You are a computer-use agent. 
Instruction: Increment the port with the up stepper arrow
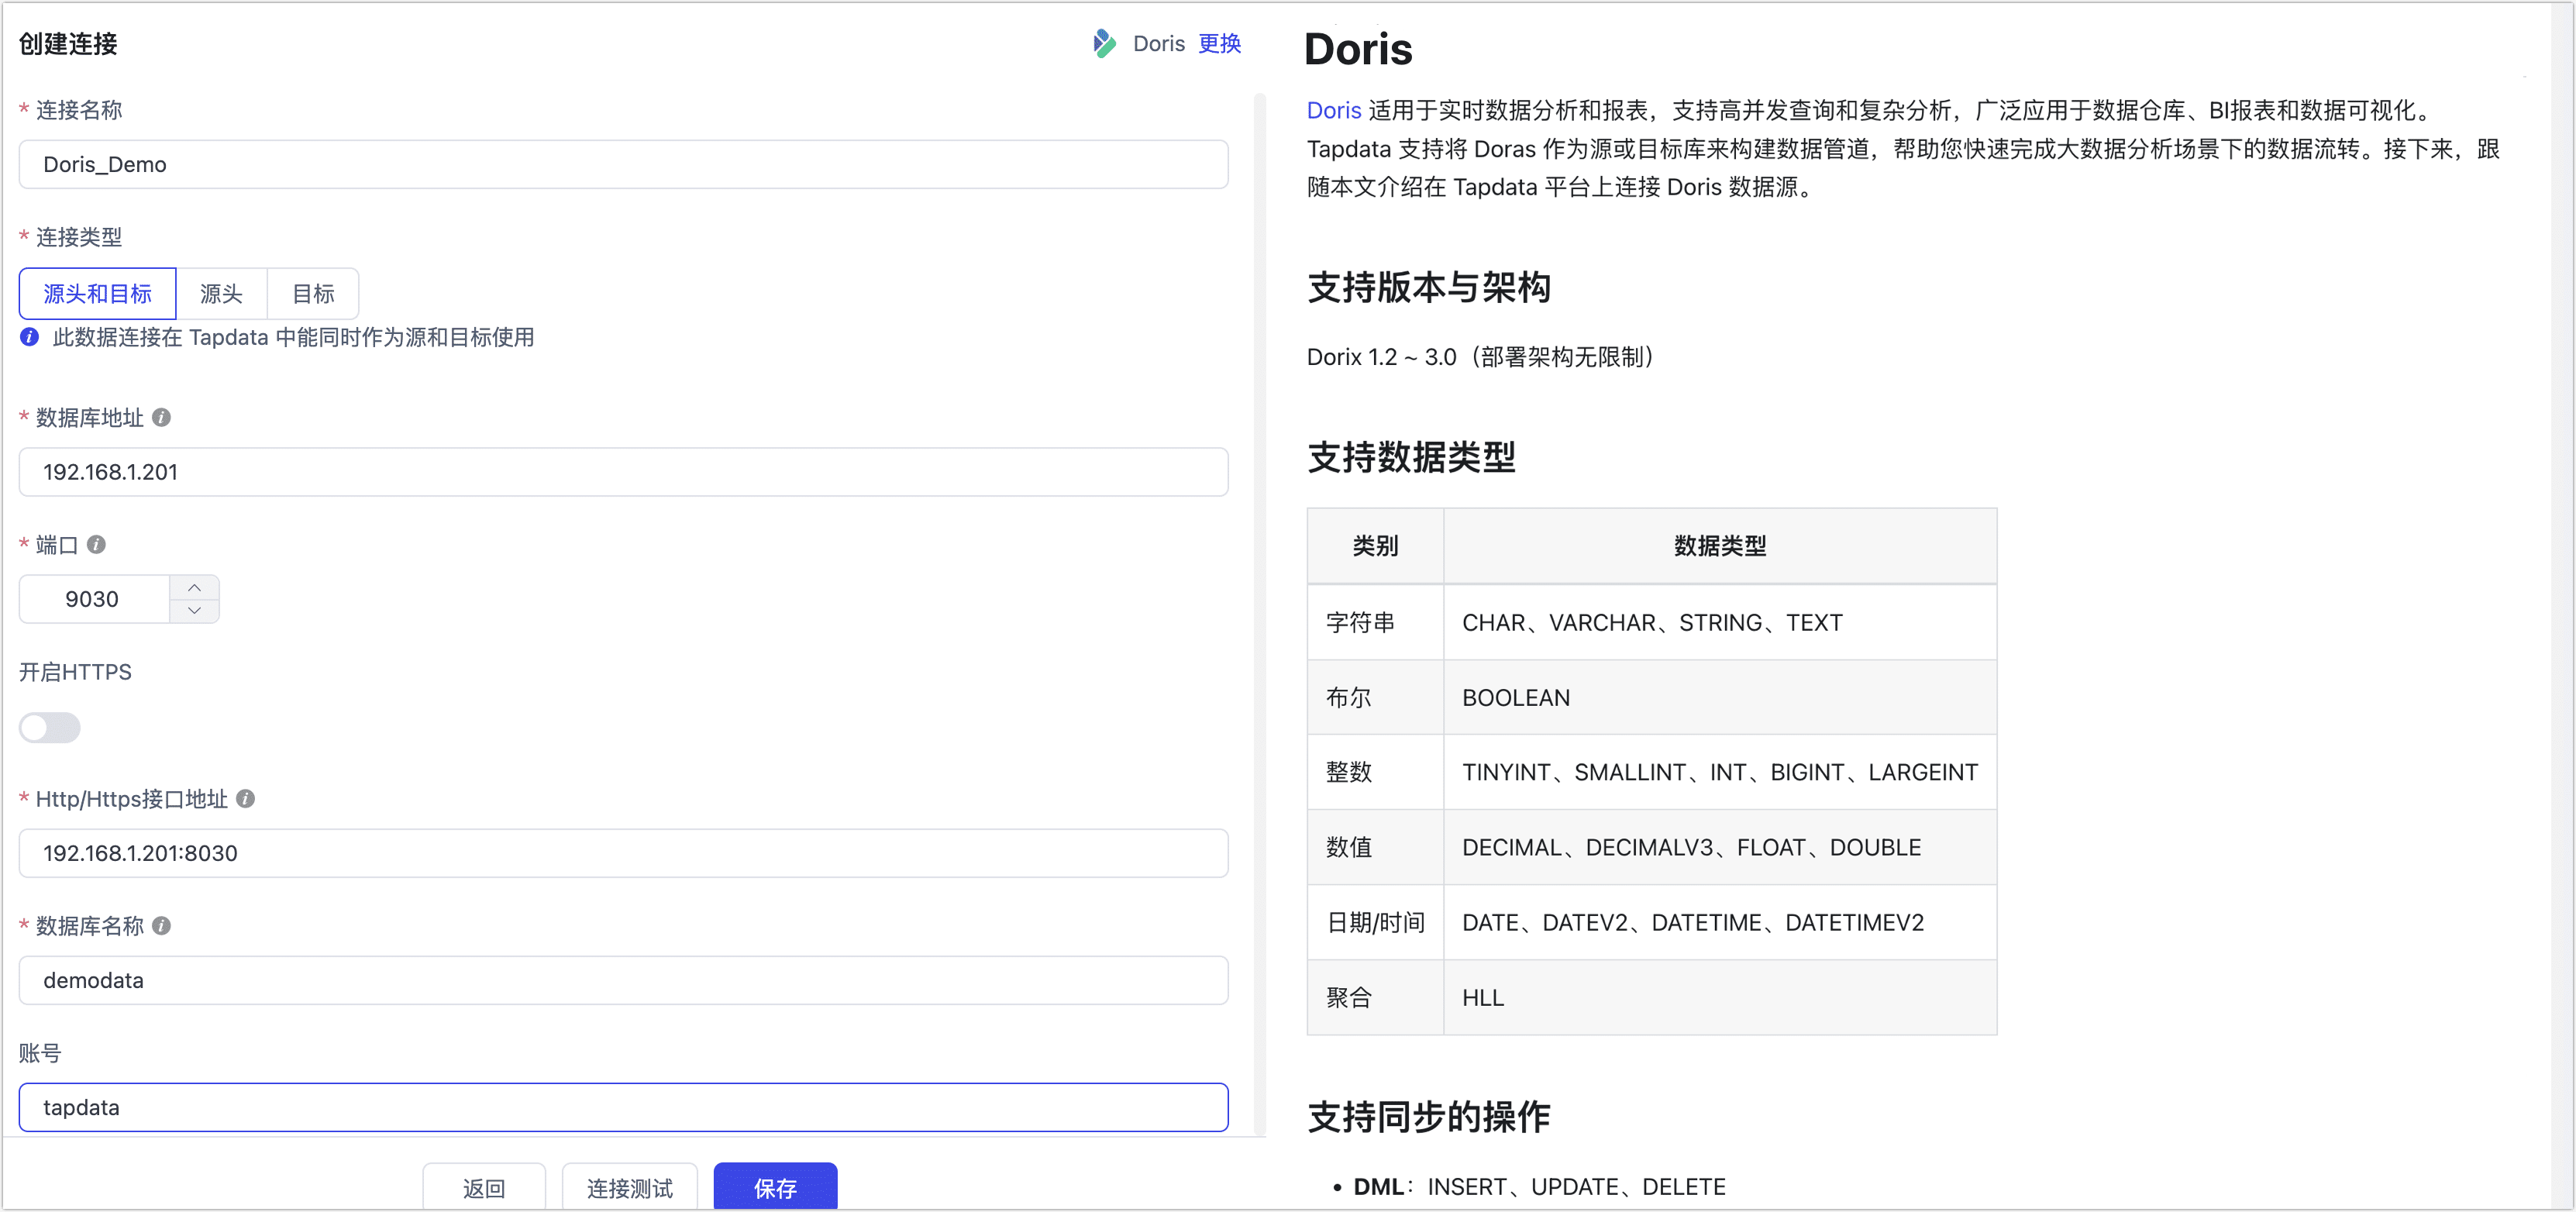(195, 586)
